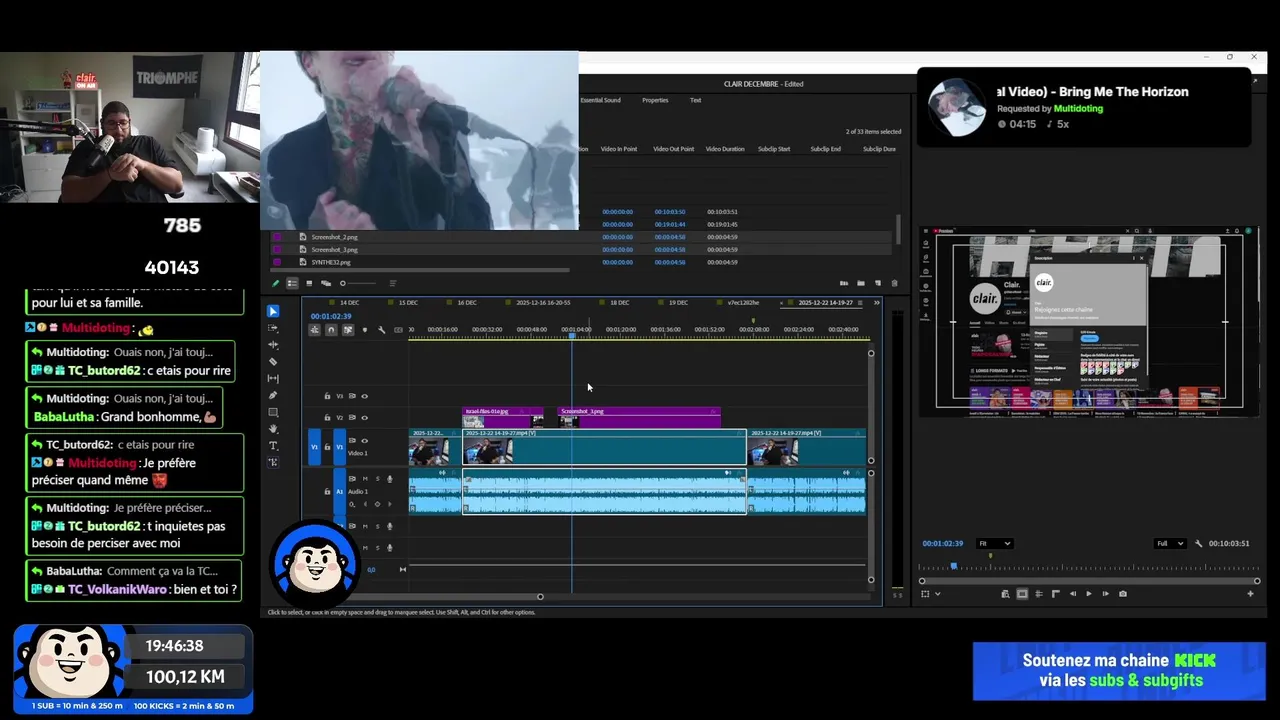1280x720 pixels.
Task: Select the Rectangle shape tool
Action: tap(273, 412)
